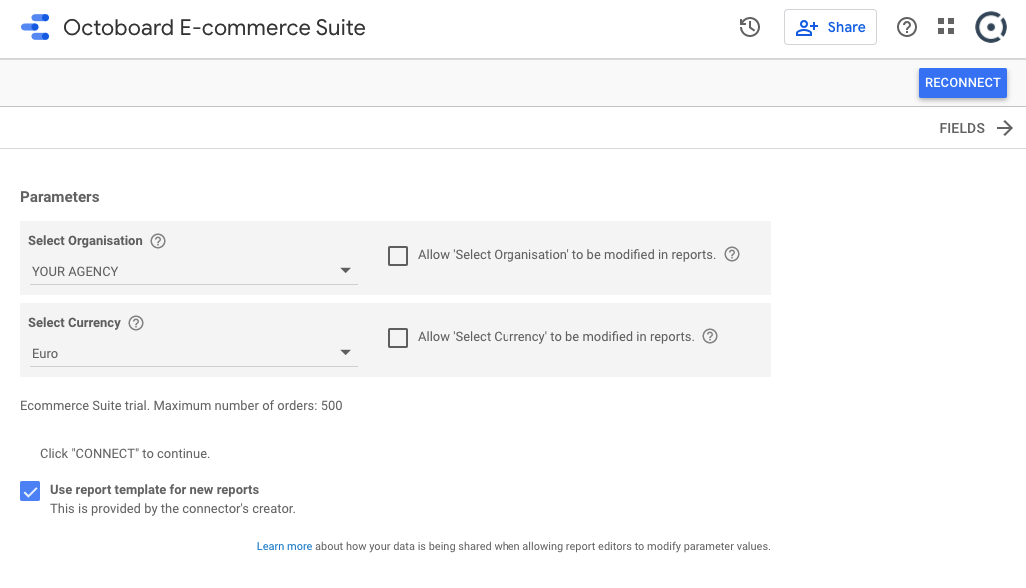Uncheck Use report template for new reports
The width and height of the screenshot is (1026, 588).
coord(30,491)
